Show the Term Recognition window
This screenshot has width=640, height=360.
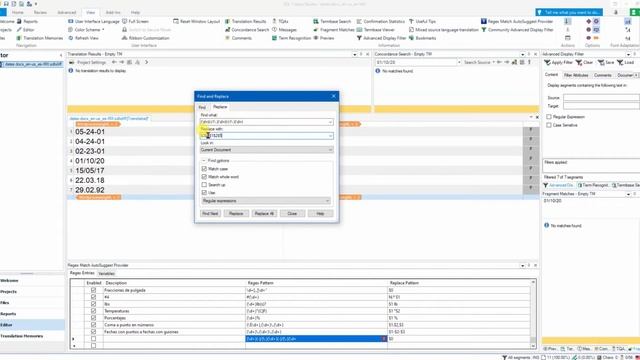coord(291,38)
